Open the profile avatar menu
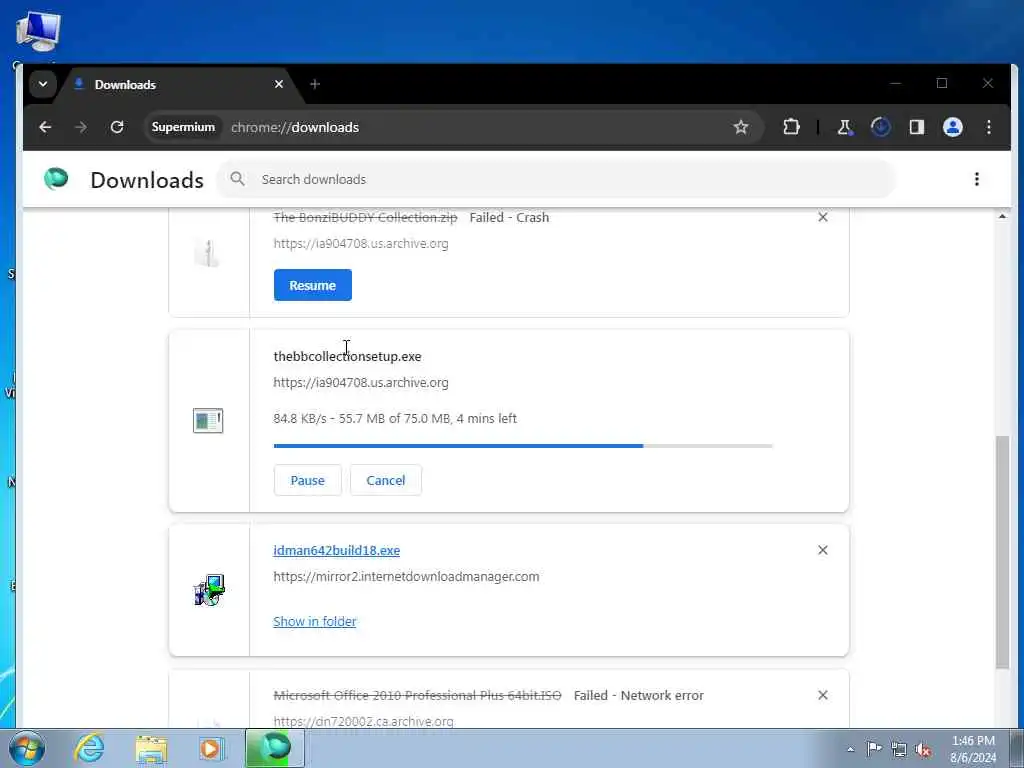This screenshot has width=1024, height=768. [953, 127]
